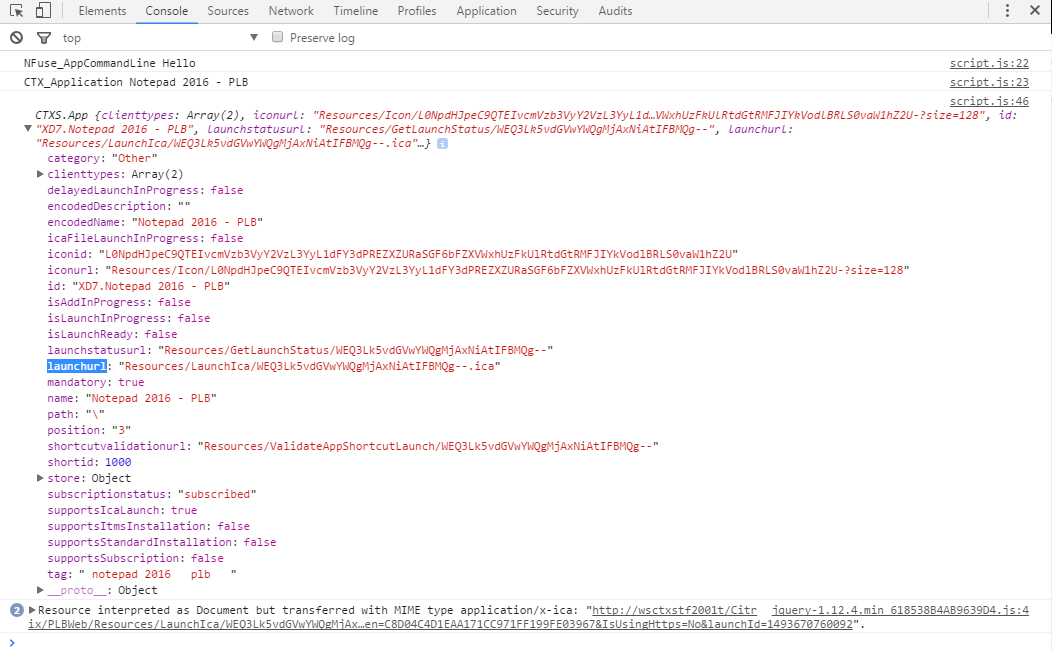The height and width of the screenshot is (651, 1052).
Task: Clear the console with the clear icon
Action: point(17,38)
